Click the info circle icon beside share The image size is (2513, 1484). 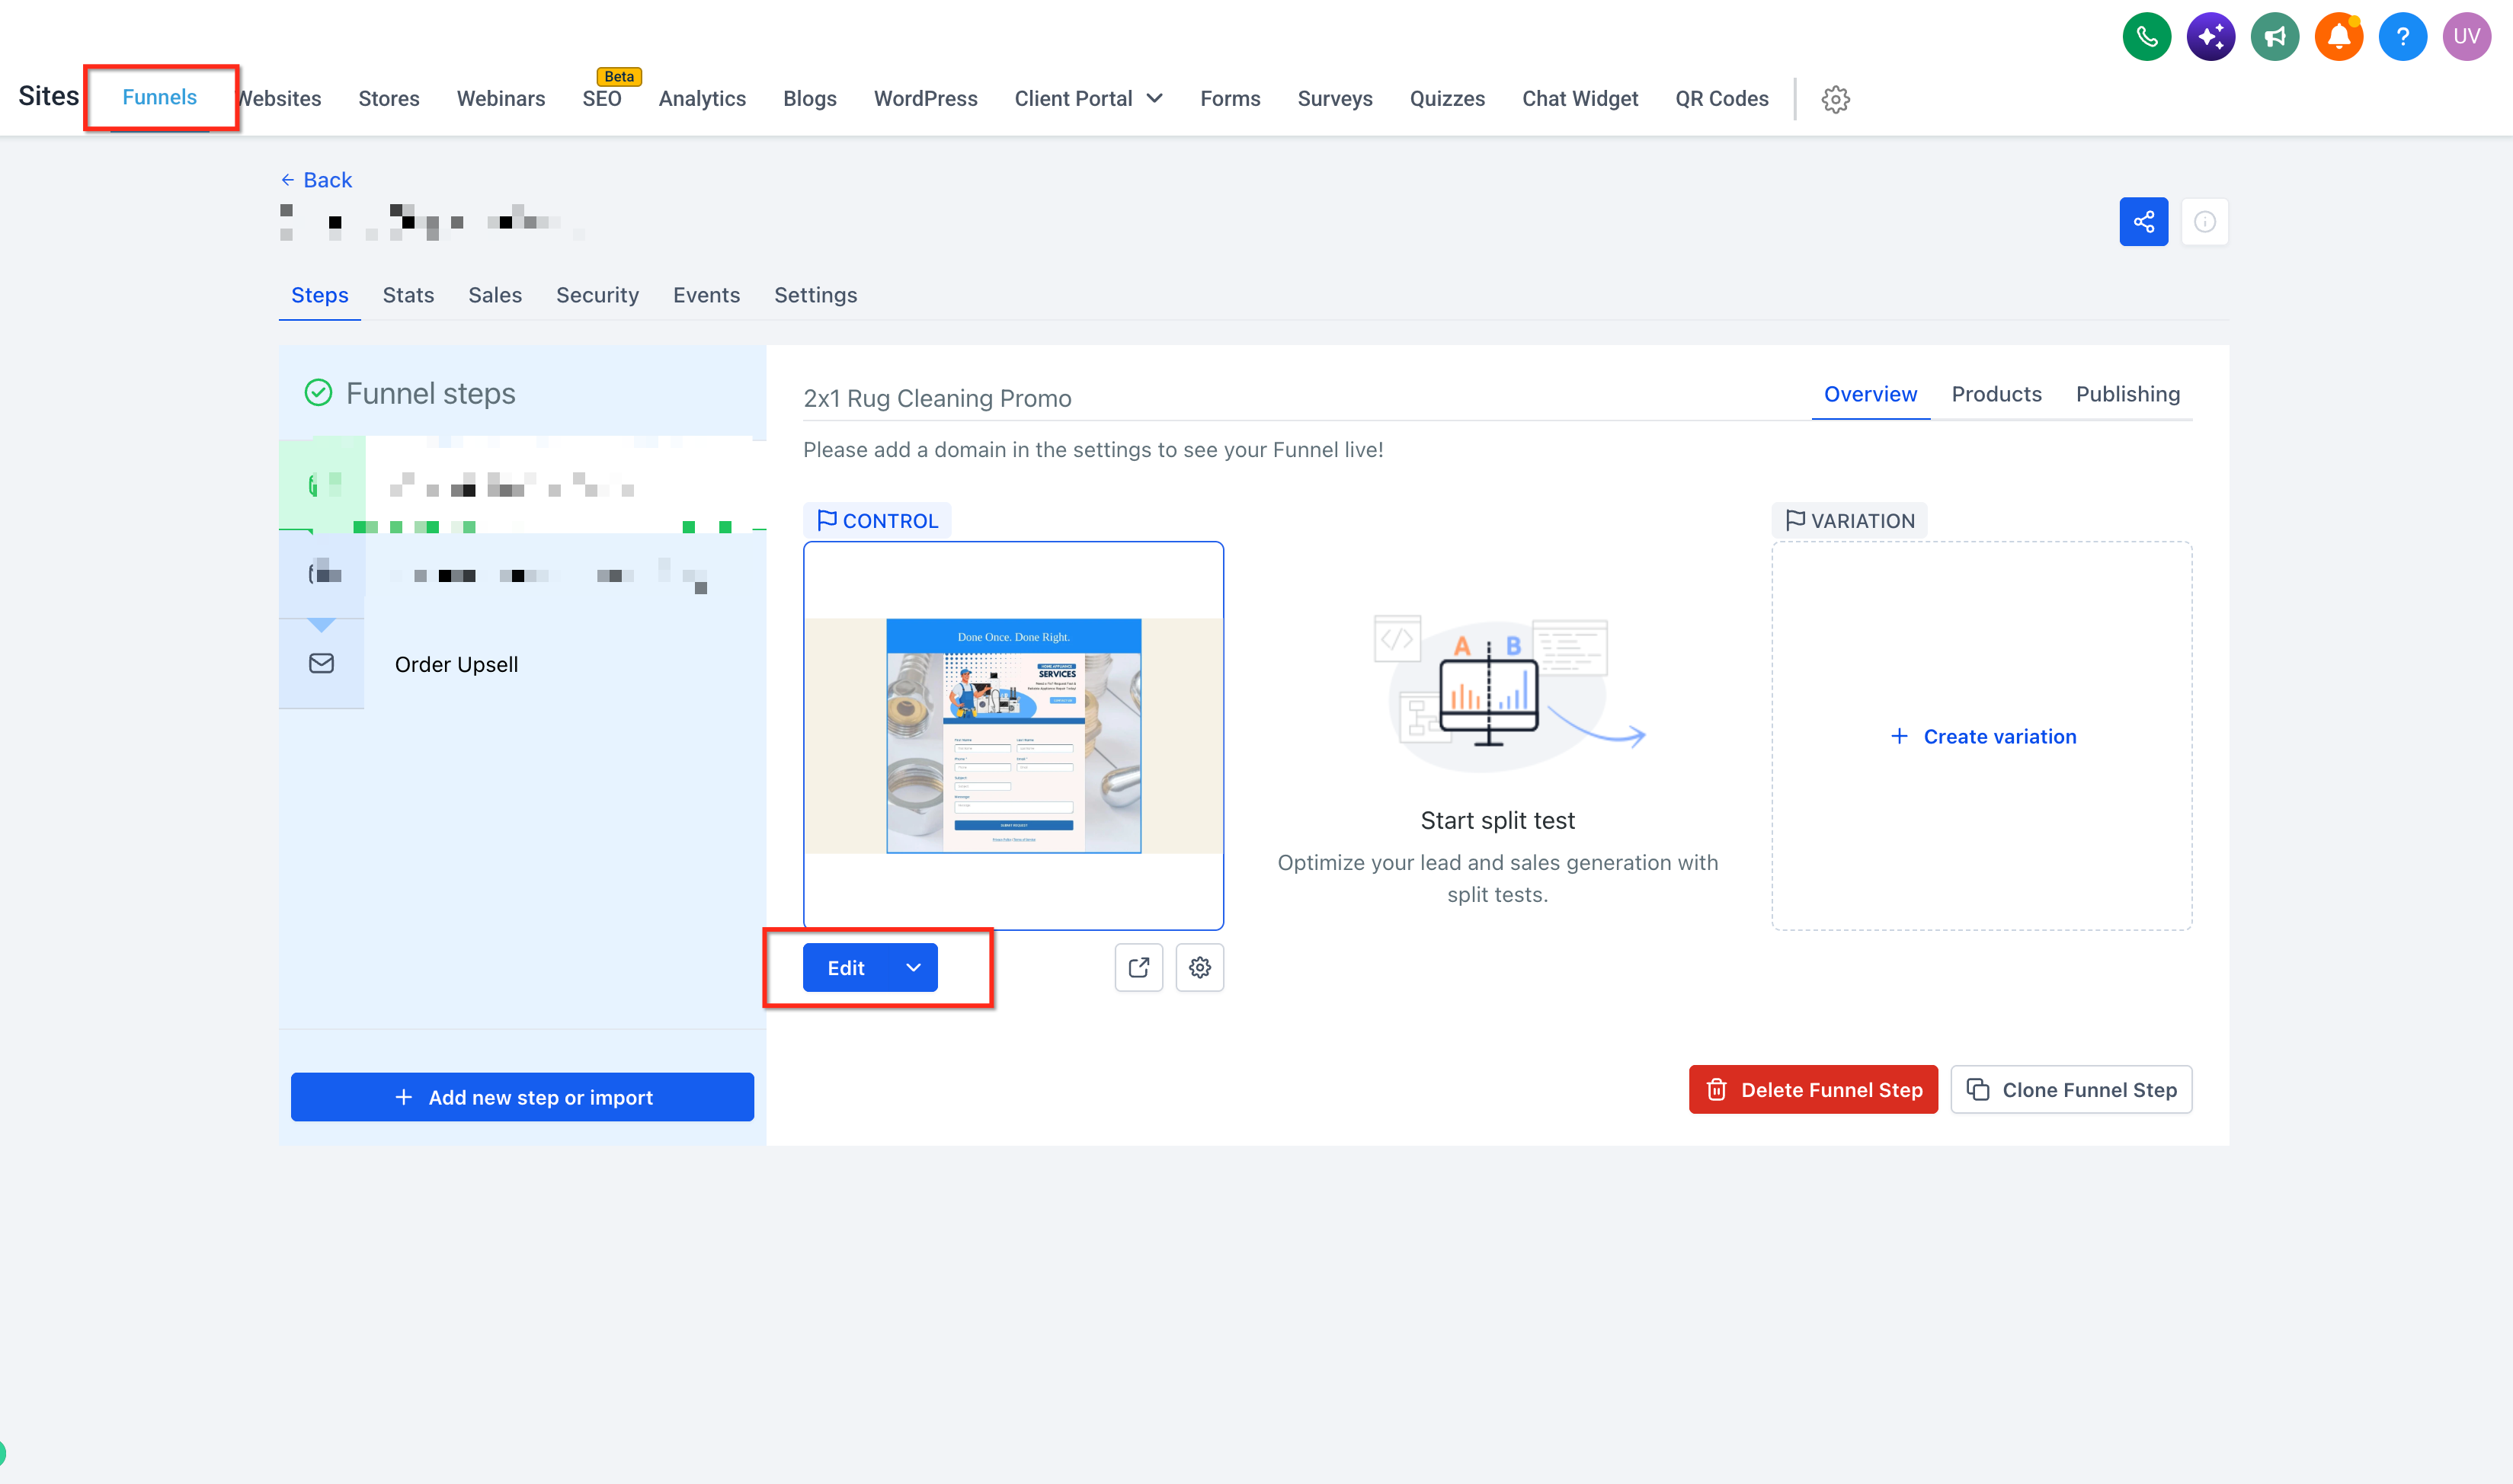pos(2204,222)
